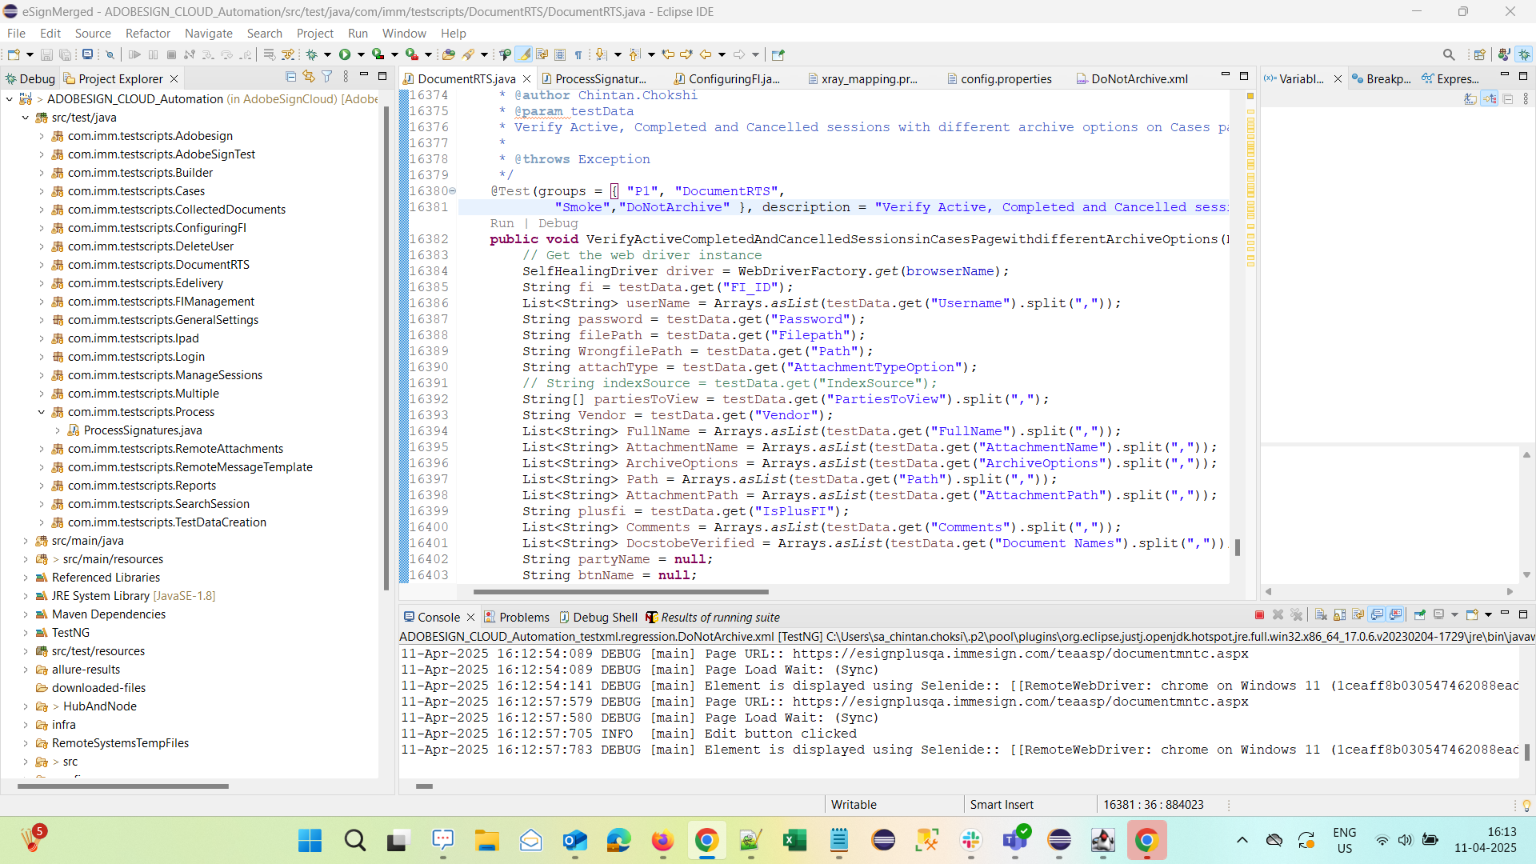Toggle Show Console When Standard Out Changes
Image resolution: width=1536 pixels, height=864 pixels.
point(1377,615)
